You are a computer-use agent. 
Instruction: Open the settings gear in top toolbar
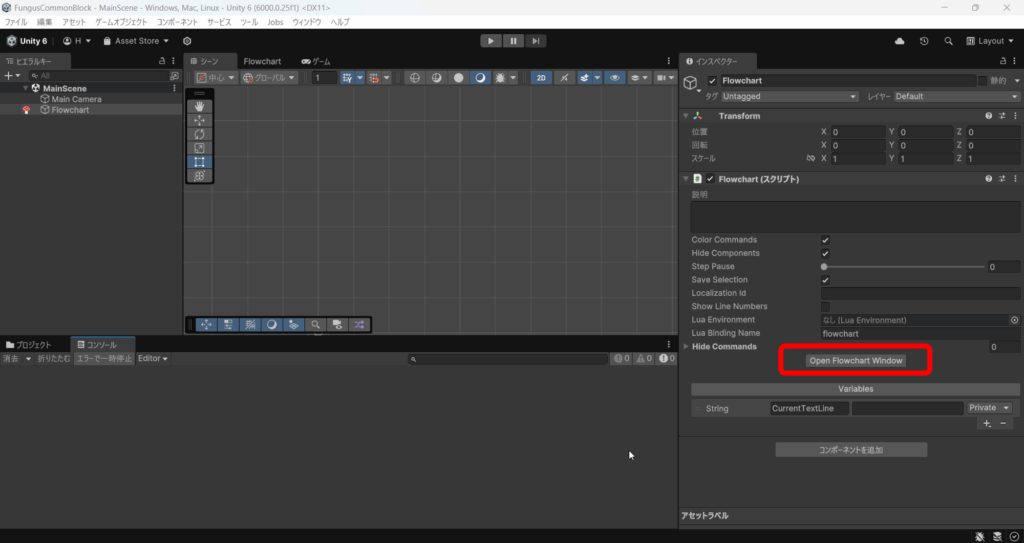point(186,41)
